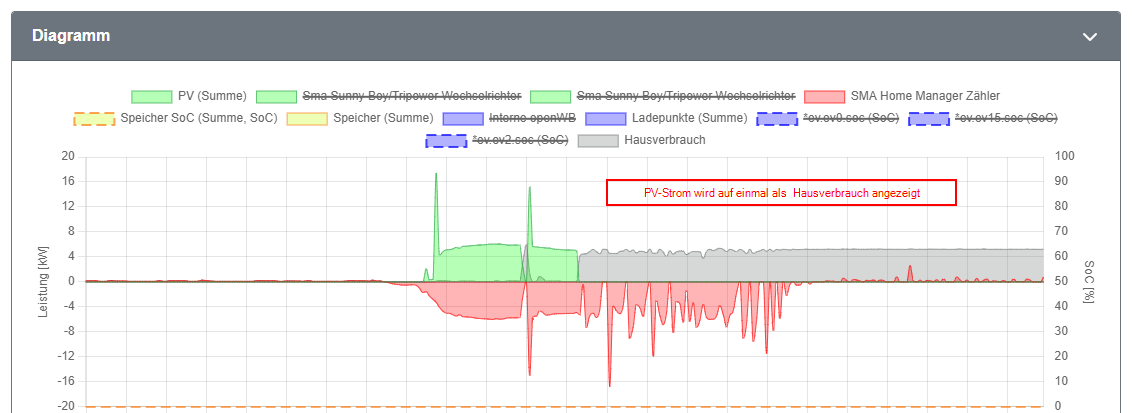Click the 100 tick on SoC axis
This screenshot has height=413, width=1132.
1064,156
